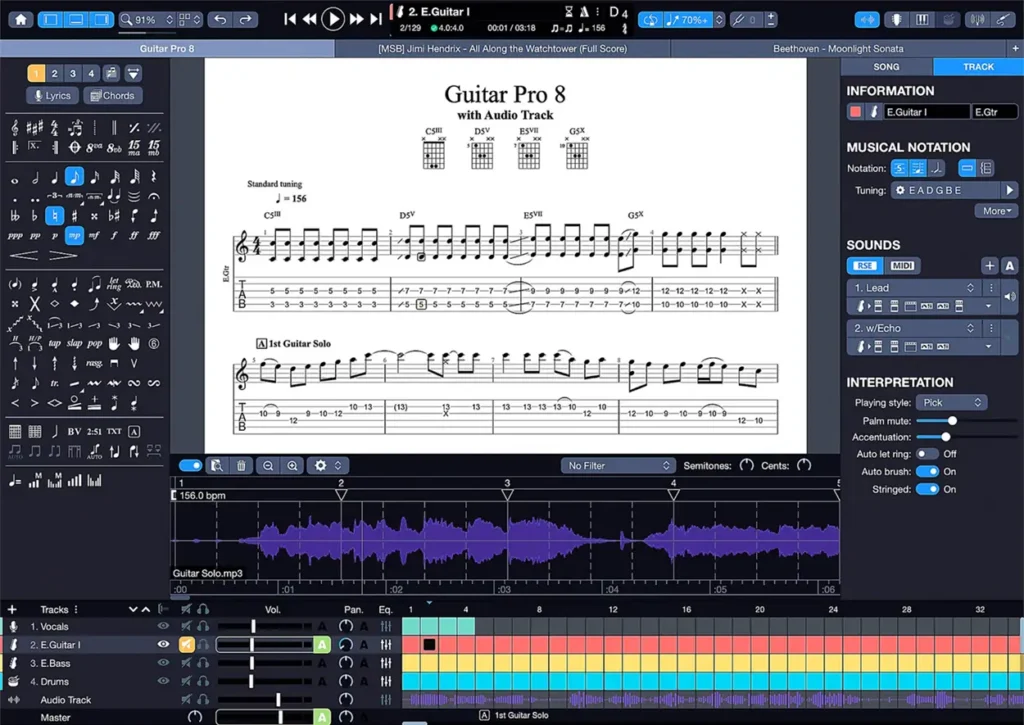The height and width of the screenshot is (725, 1024).
Task: Apply the slap technique symbol
Action: [74, 344]
